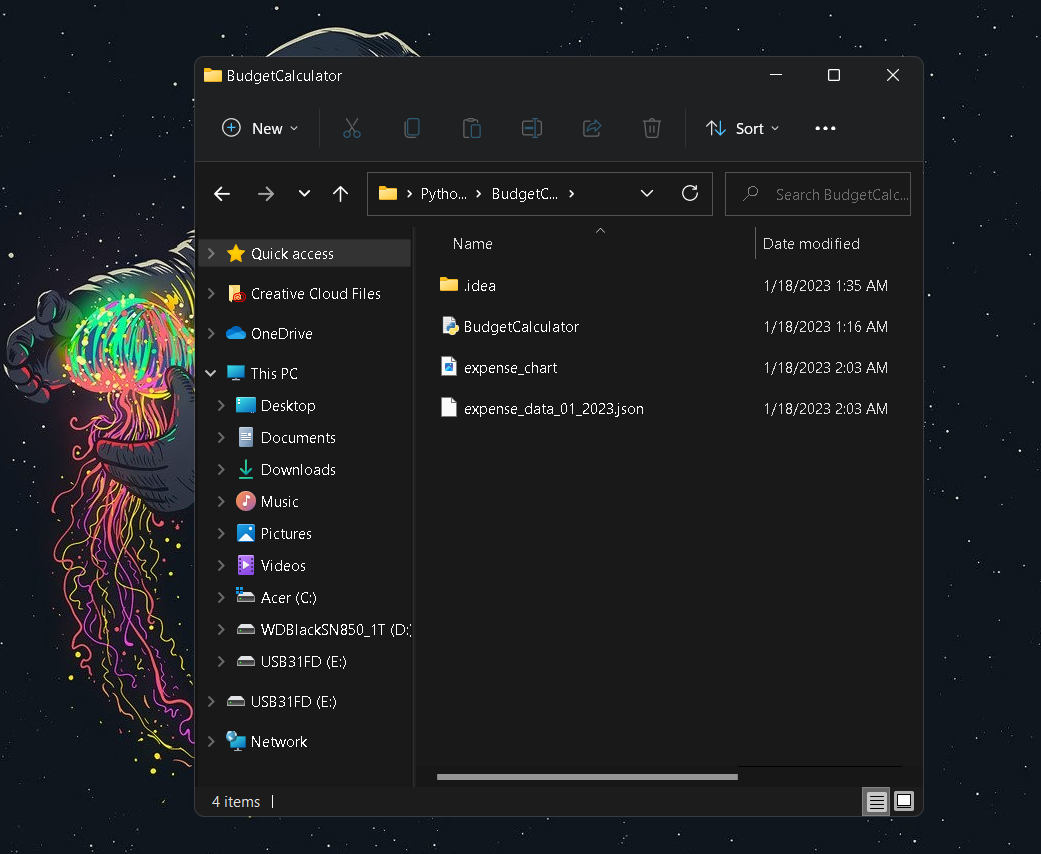Click the Copy icon in toolbar

(412, 128)
